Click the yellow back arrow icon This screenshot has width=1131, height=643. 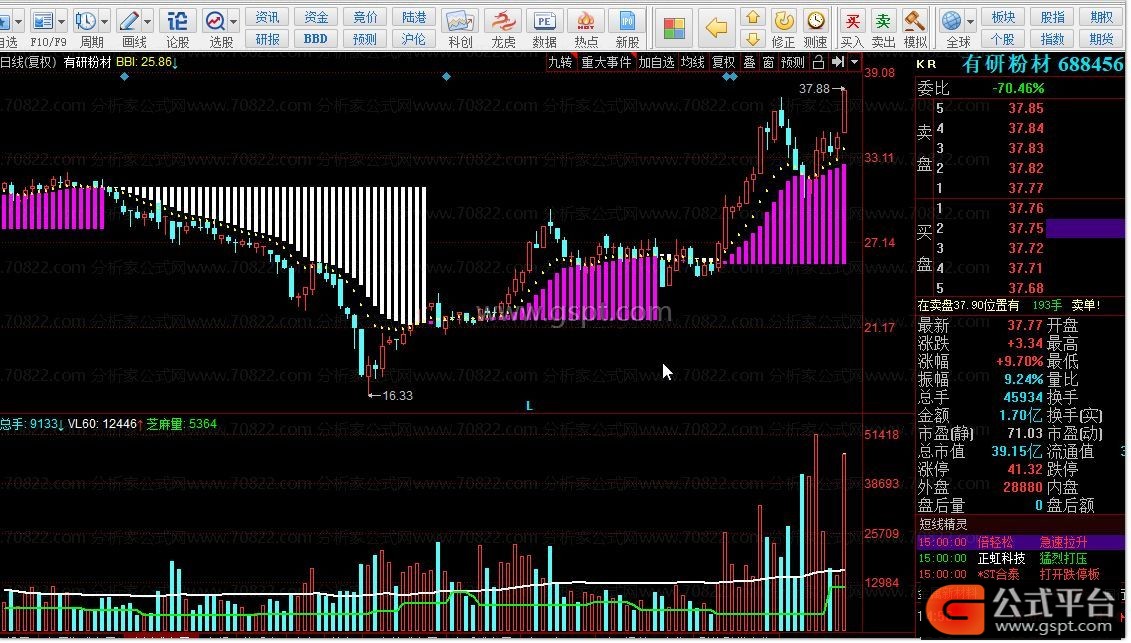point(716,28)
